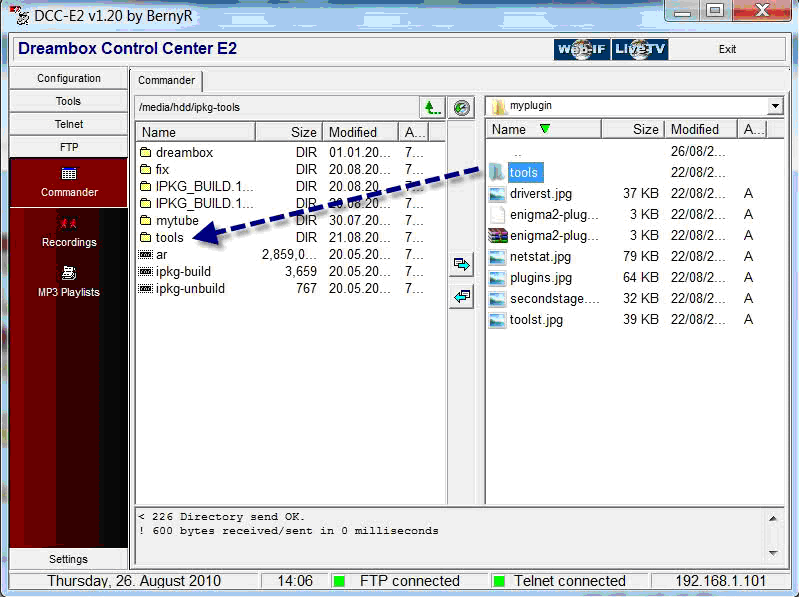Viewport: 799px width, 597px height.
Task: Click the refresh icon beside path bar
Action: point(461,107)
